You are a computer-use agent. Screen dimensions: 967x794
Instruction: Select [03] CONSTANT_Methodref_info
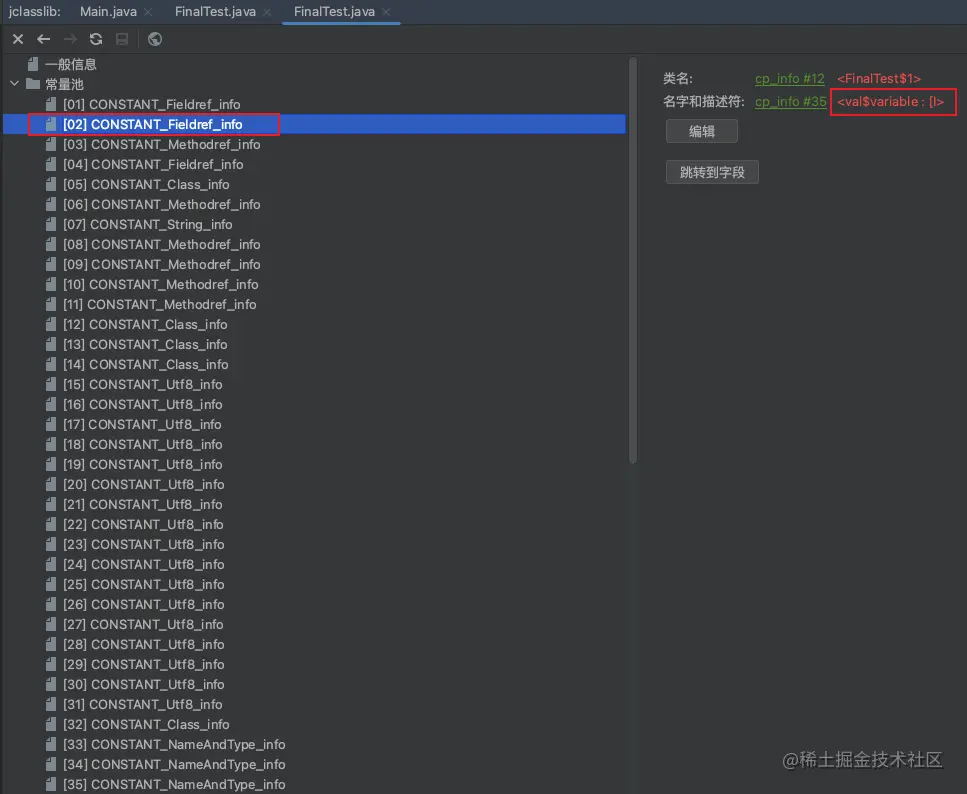(162, 144)
